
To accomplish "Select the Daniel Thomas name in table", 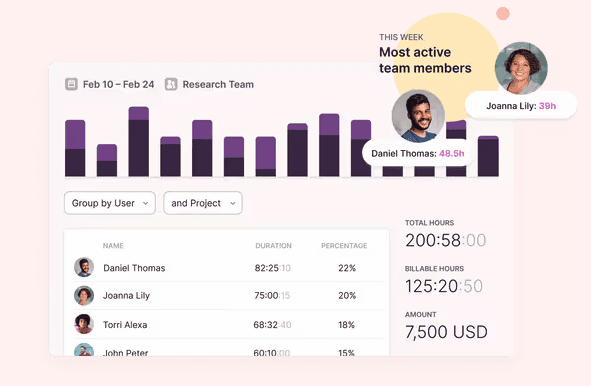I will tap(134, 268).
